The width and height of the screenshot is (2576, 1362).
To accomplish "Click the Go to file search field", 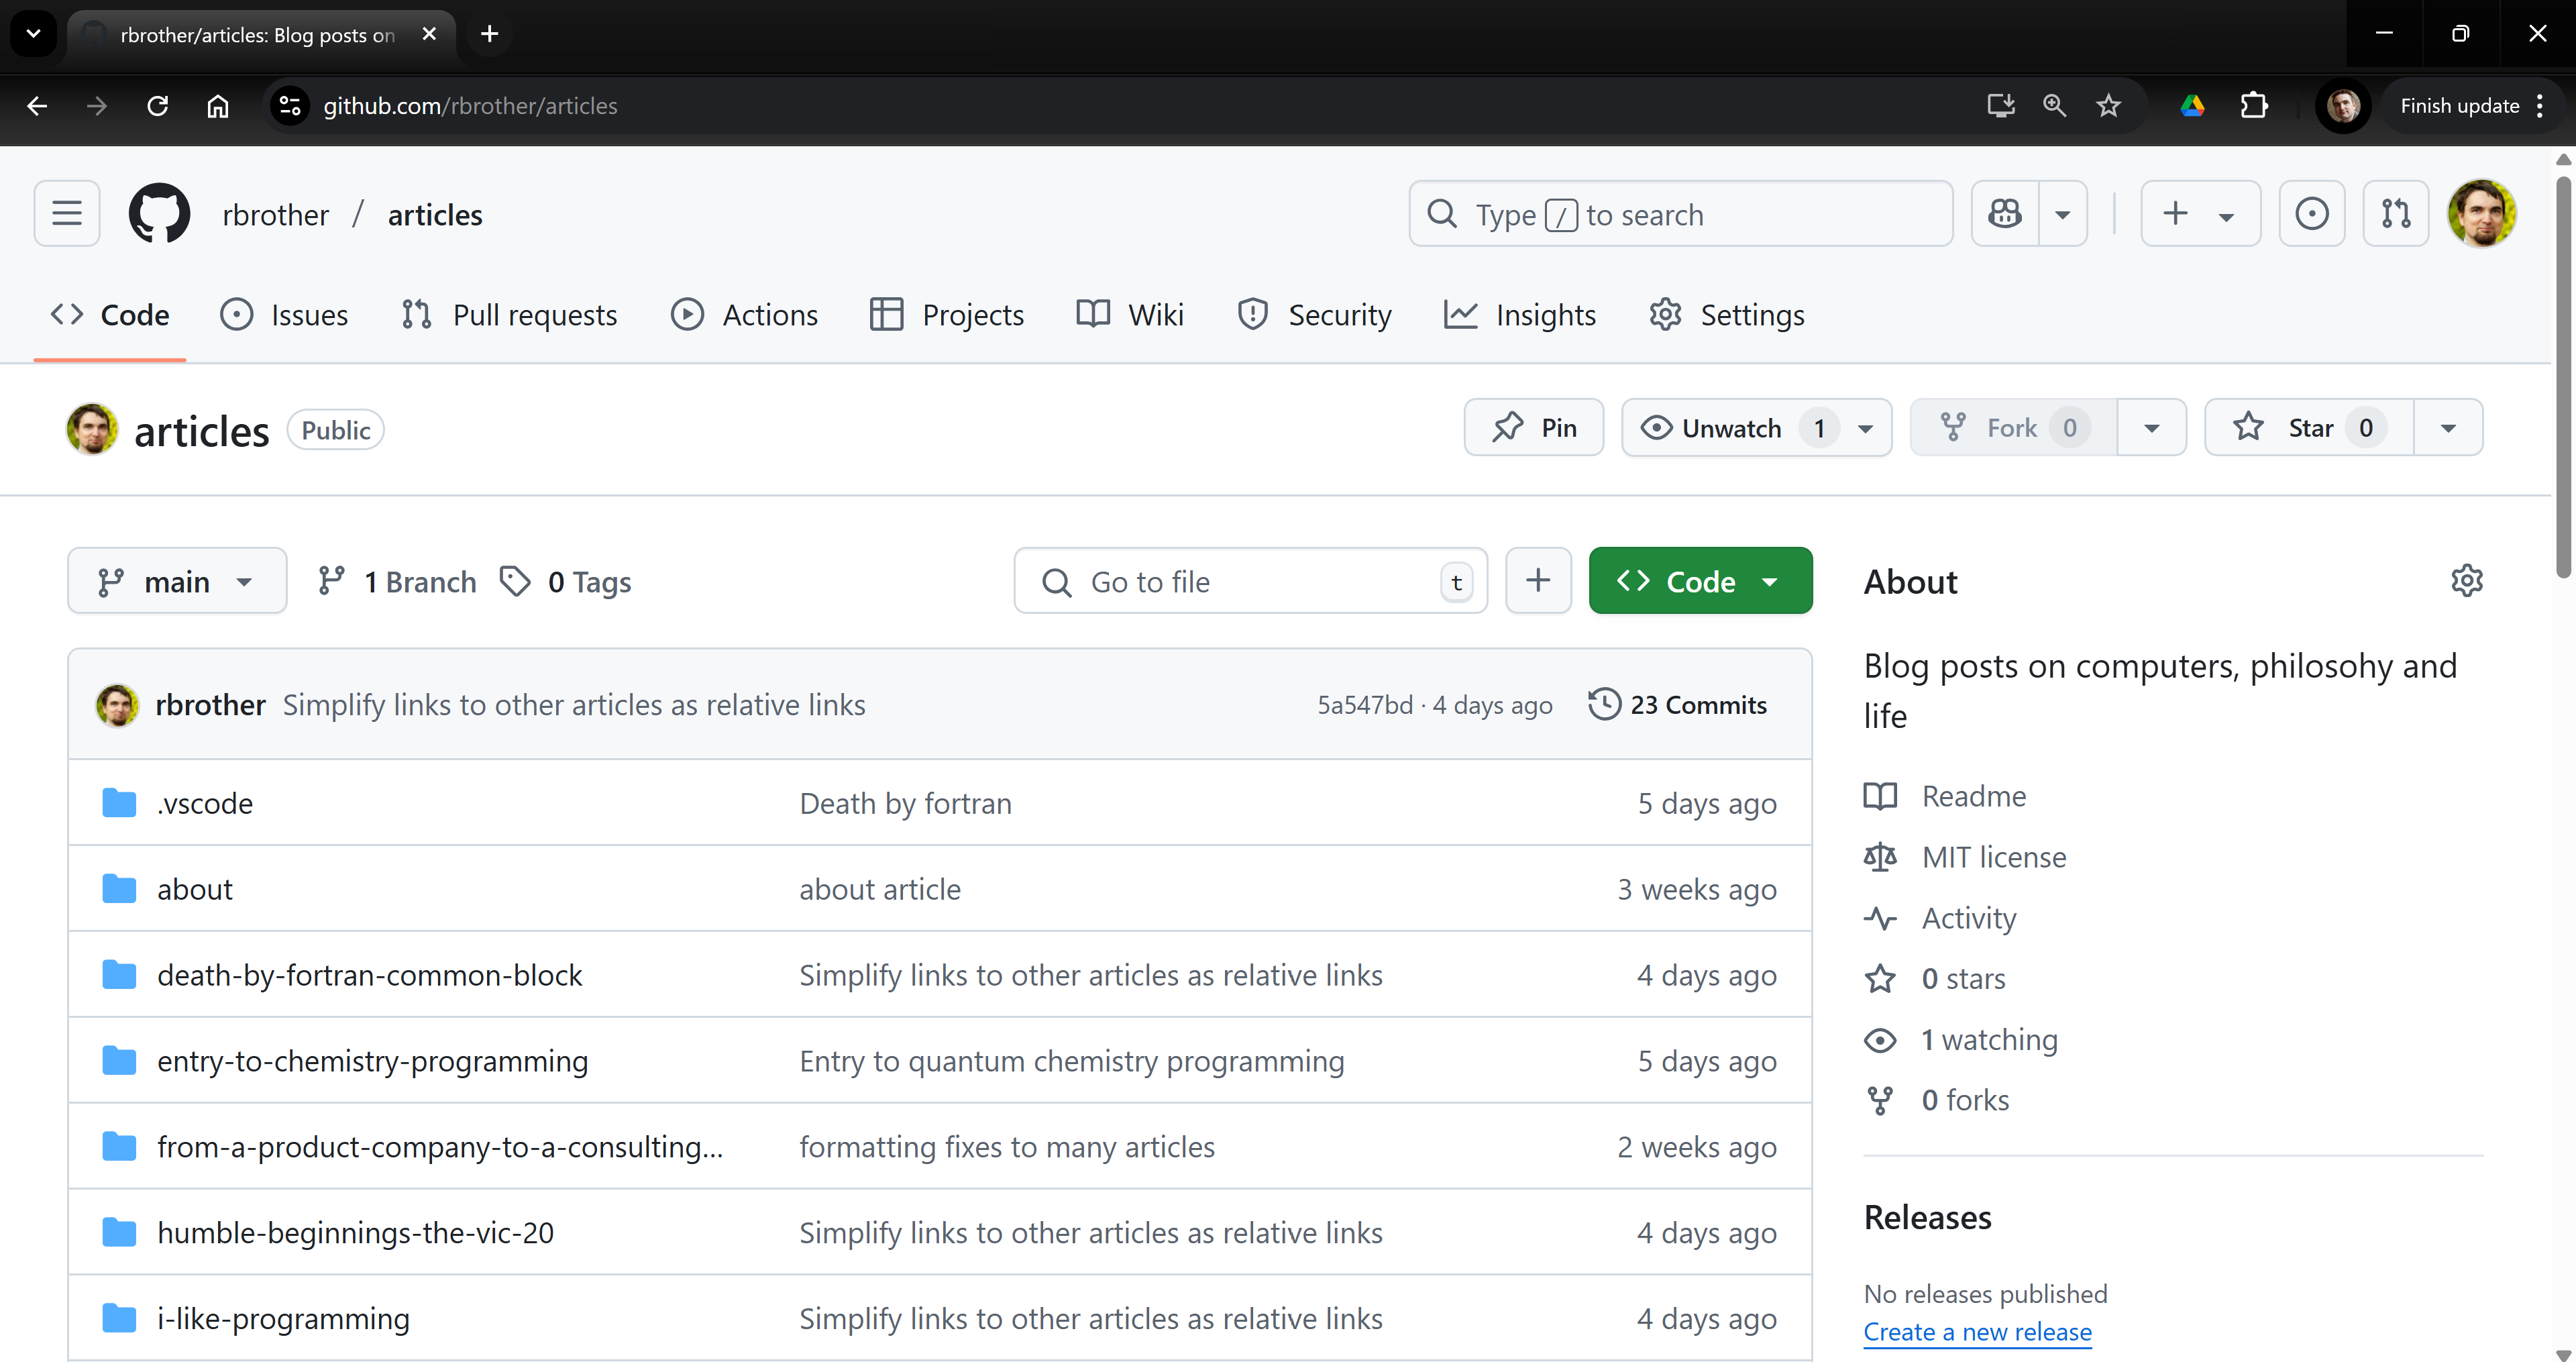I will (x=1250, y=581).
